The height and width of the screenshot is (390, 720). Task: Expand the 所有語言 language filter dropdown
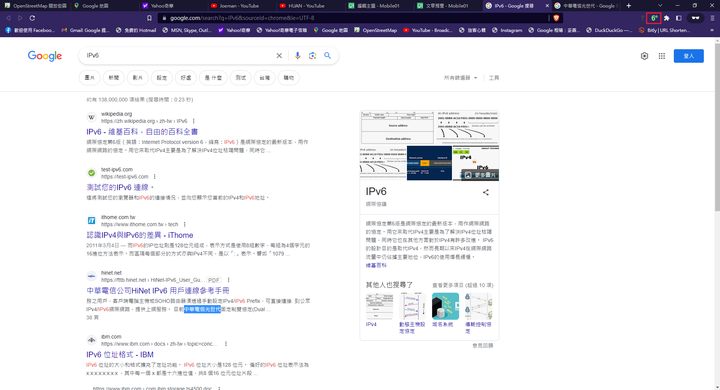(460, 78)
